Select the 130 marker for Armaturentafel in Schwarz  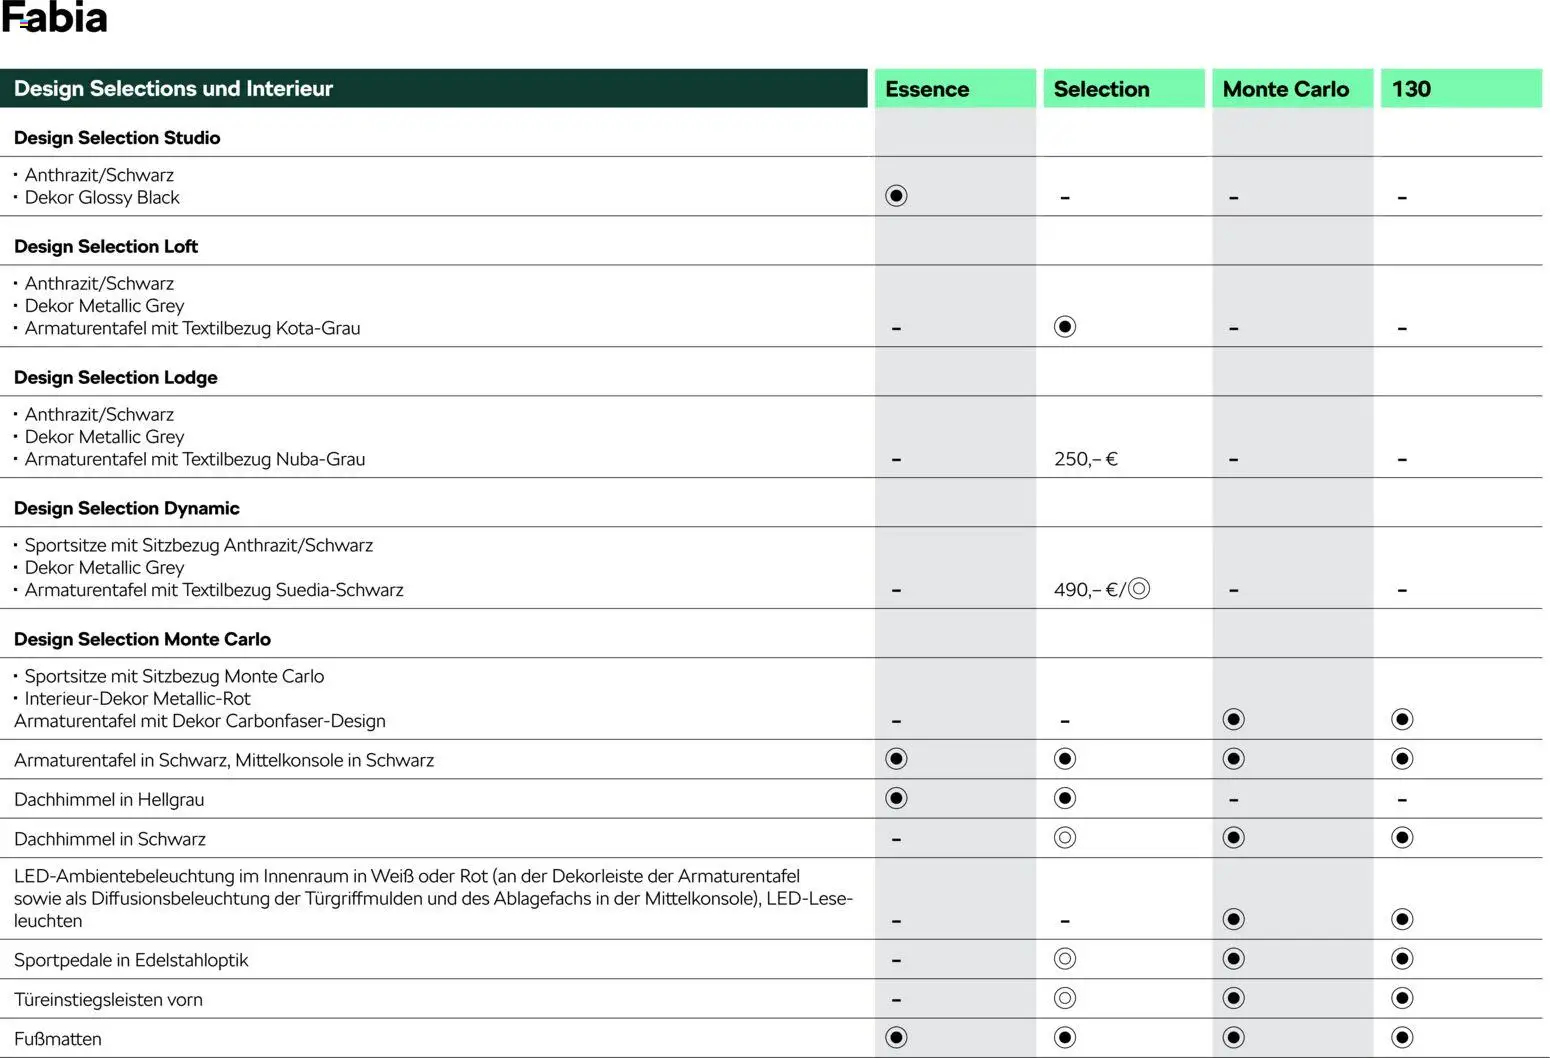coord(1402,759)
